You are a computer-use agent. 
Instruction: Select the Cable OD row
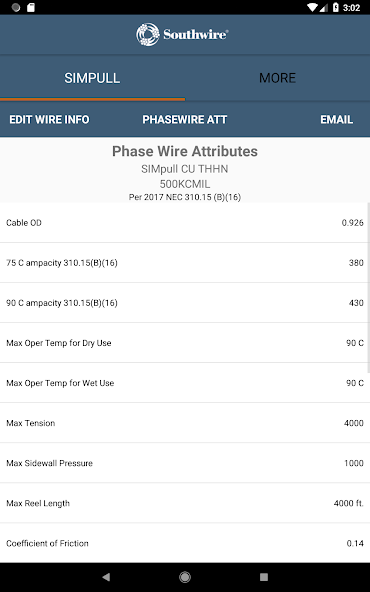(x=184, y=223)
